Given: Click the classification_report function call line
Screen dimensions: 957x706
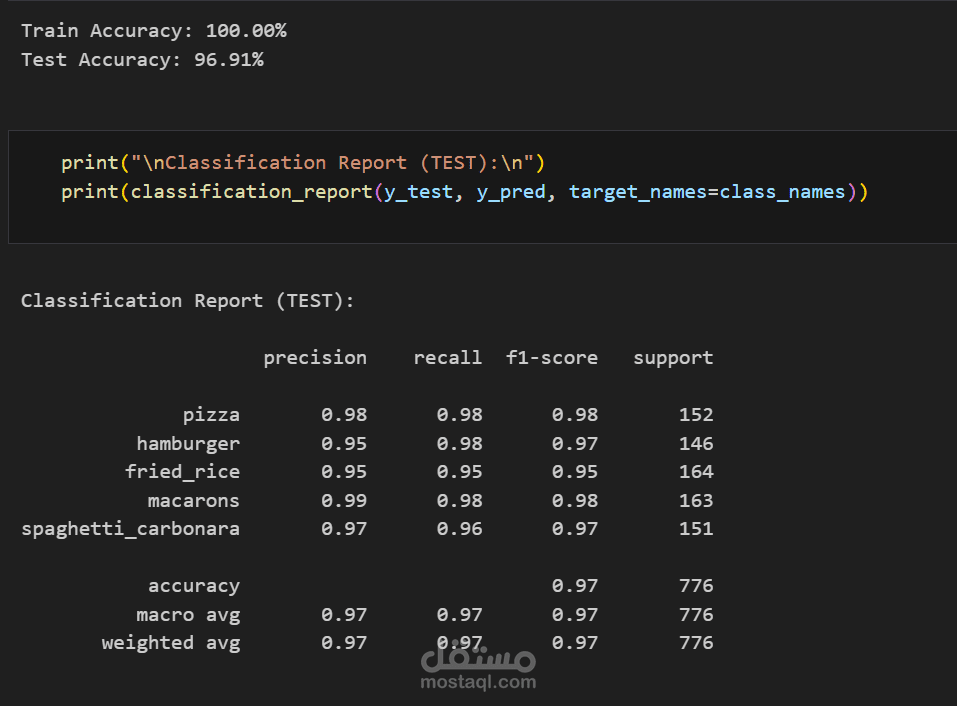Looking at the screenshot, I should [x=464, y=192].
